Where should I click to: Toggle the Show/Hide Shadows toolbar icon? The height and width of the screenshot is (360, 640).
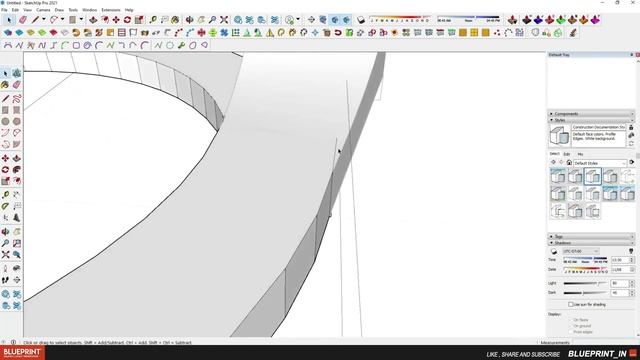pyautogui.click(x=361, y=20)
